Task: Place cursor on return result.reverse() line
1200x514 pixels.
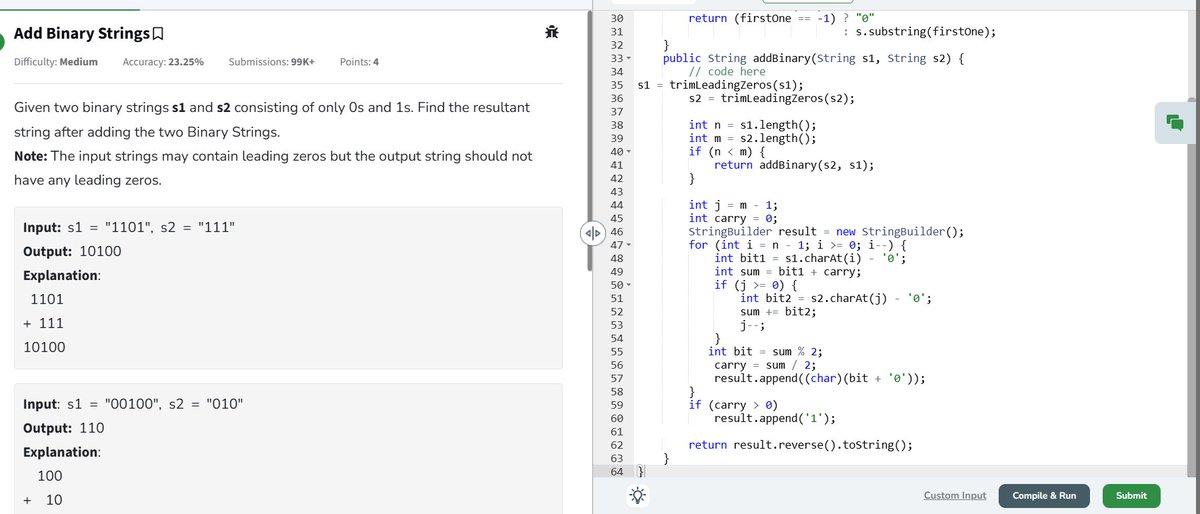Action: pyautogui.click(x=800, y=445)
